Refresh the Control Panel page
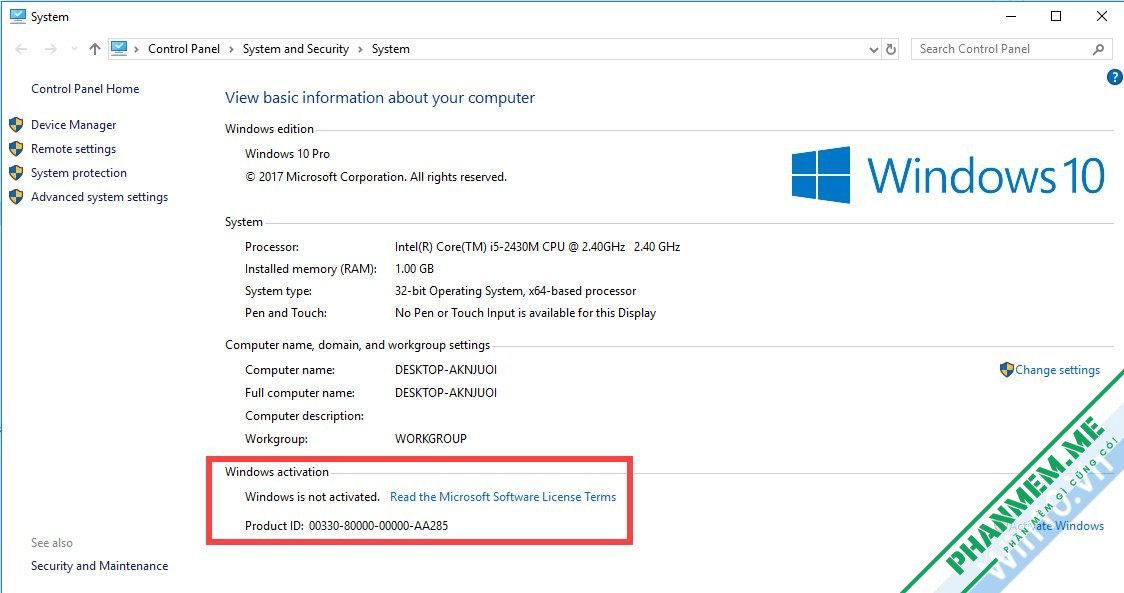Viewport: 1124px width, 593px height. pos(891,49)
